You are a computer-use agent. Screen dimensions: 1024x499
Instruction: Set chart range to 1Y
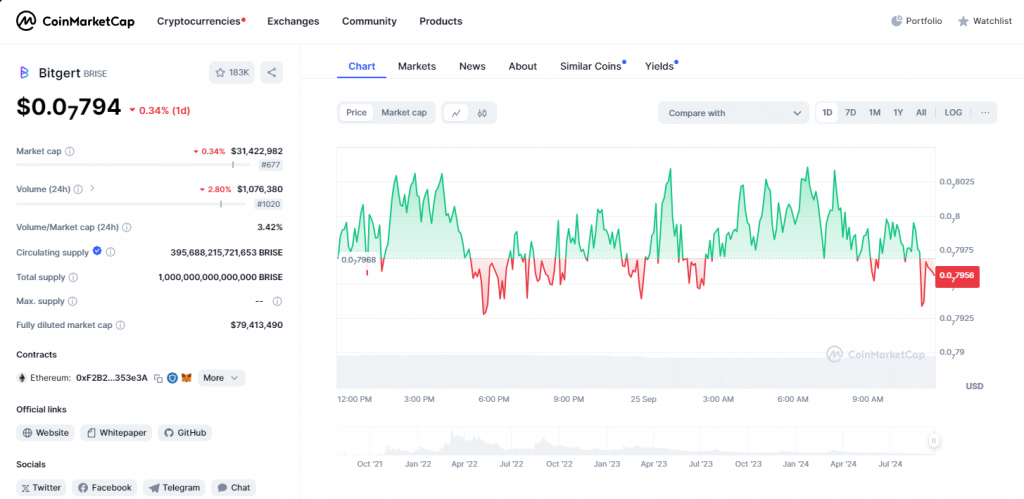(898, 112)
